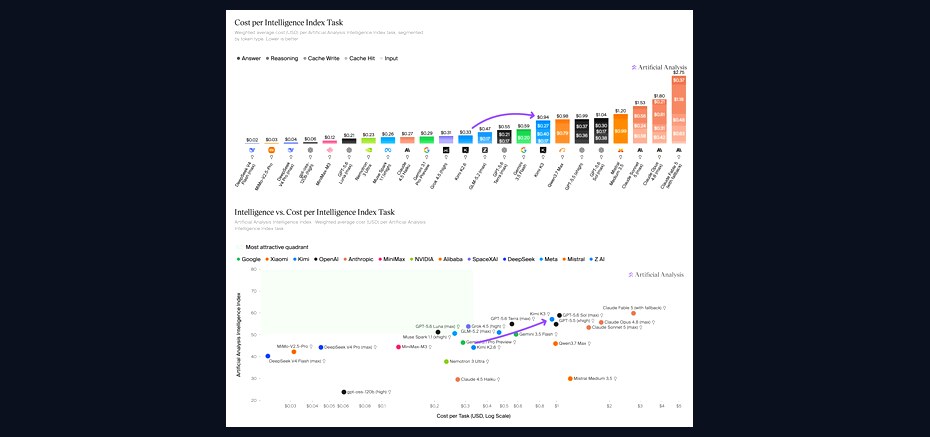Click the Kimi logo under the Kimi K3 bar
This screenshot has height=437, width=930.
[543, 150]
